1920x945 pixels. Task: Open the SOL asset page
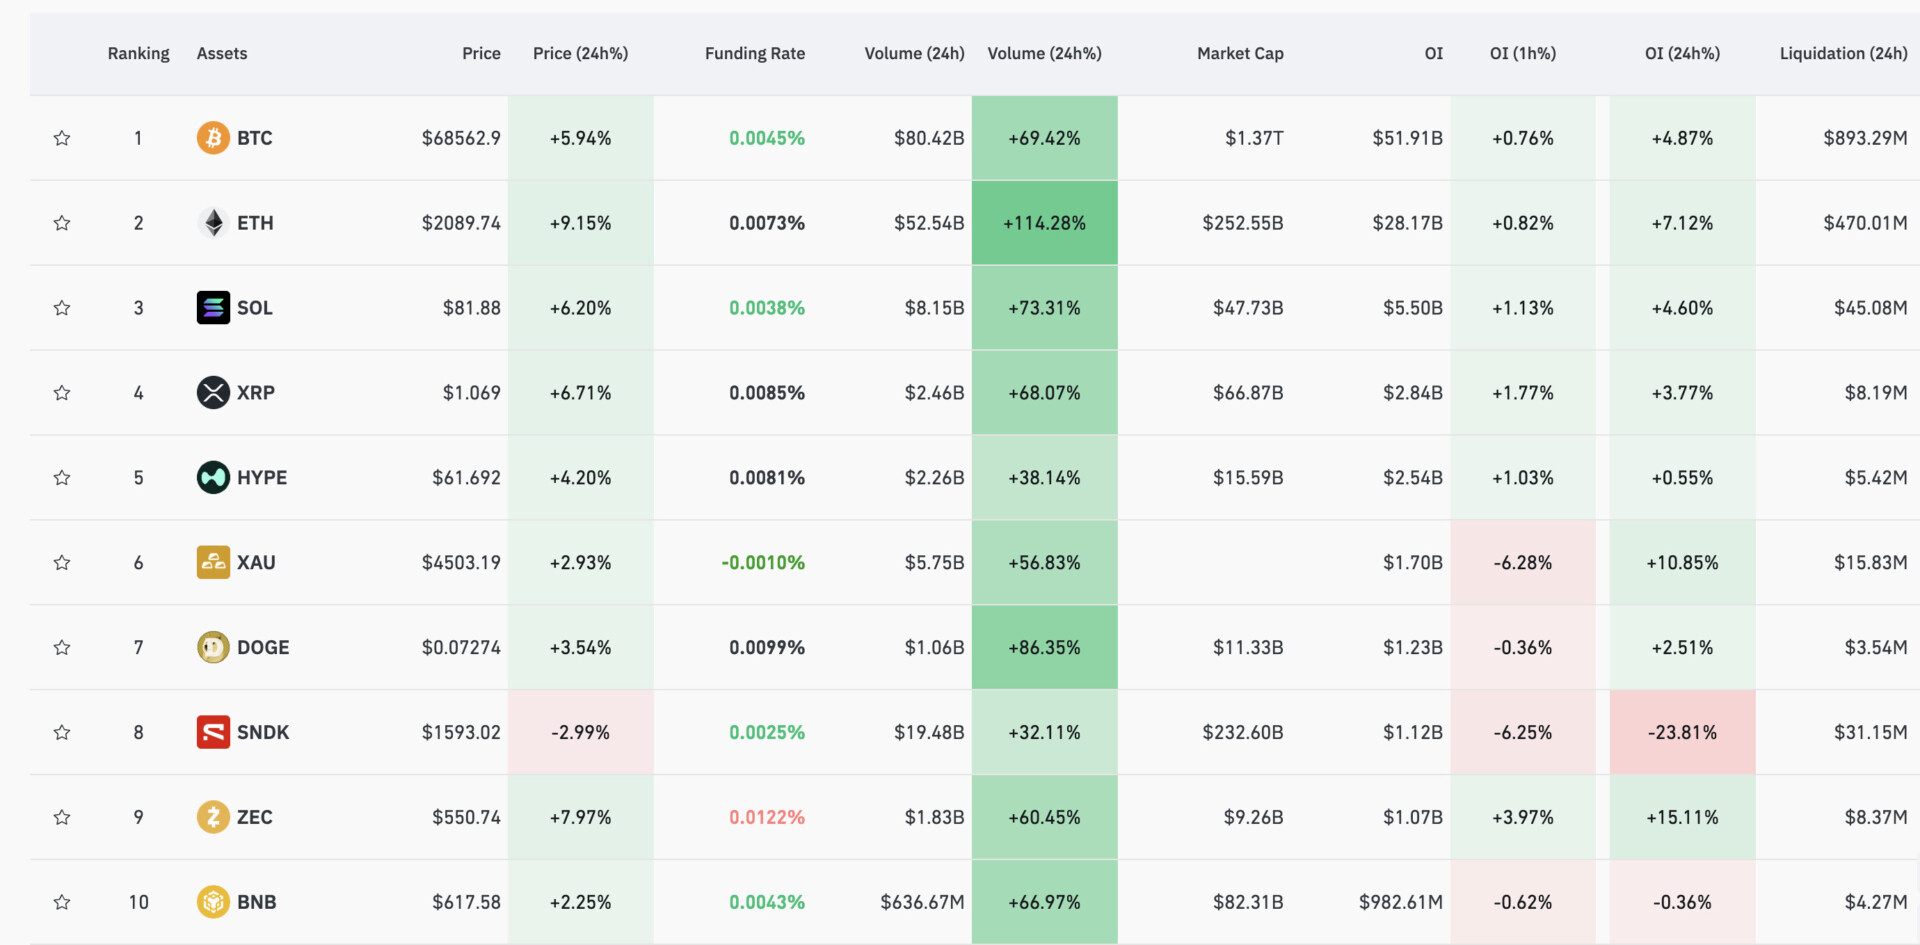coord(254,308)
